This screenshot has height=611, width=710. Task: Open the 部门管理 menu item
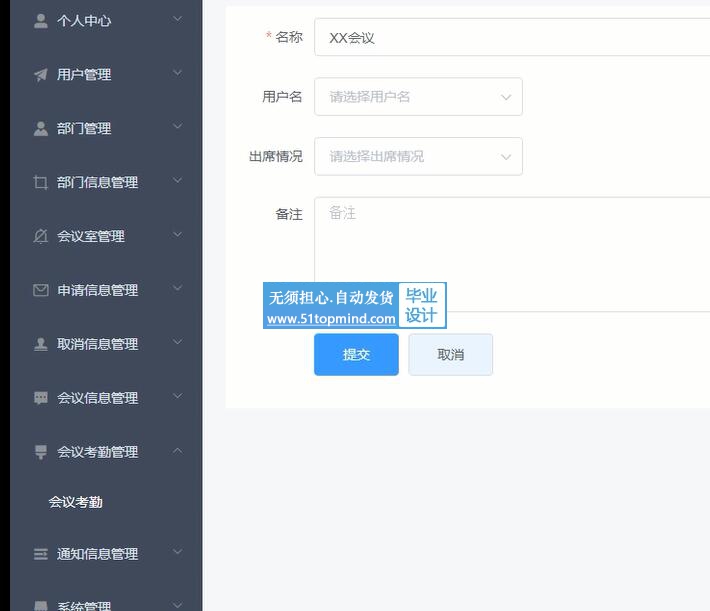pyautogui.click(x=106, y=128)
